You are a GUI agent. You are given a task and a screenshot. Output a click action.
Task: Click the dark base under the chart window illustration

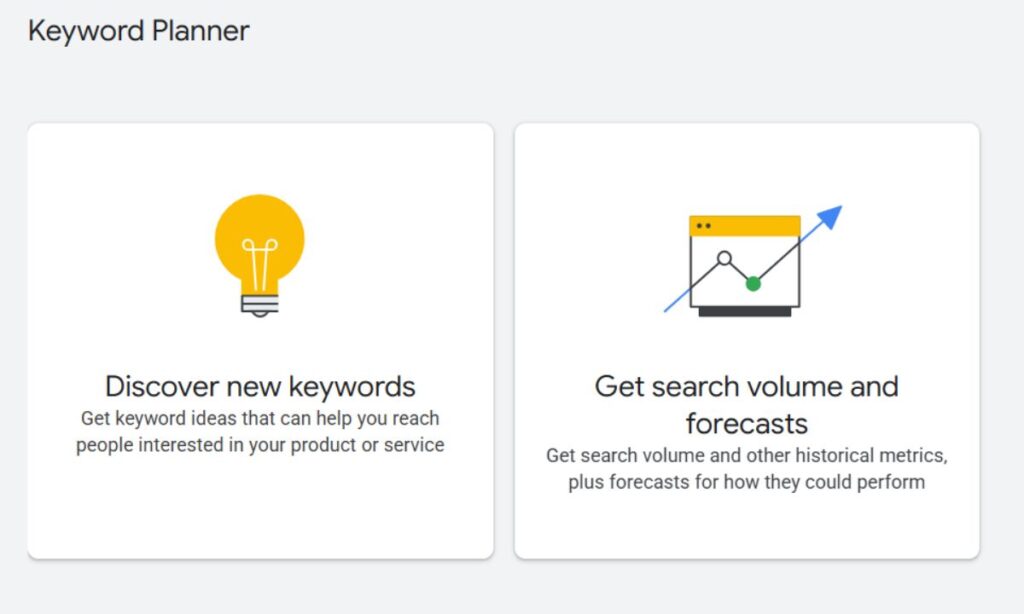click(746, 313)
